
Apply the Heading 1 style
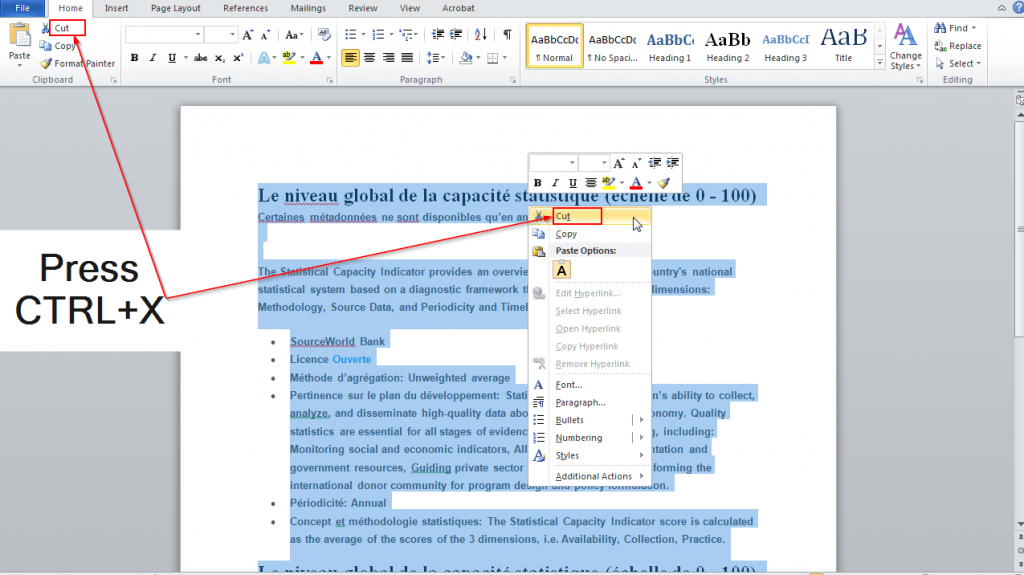670,46
